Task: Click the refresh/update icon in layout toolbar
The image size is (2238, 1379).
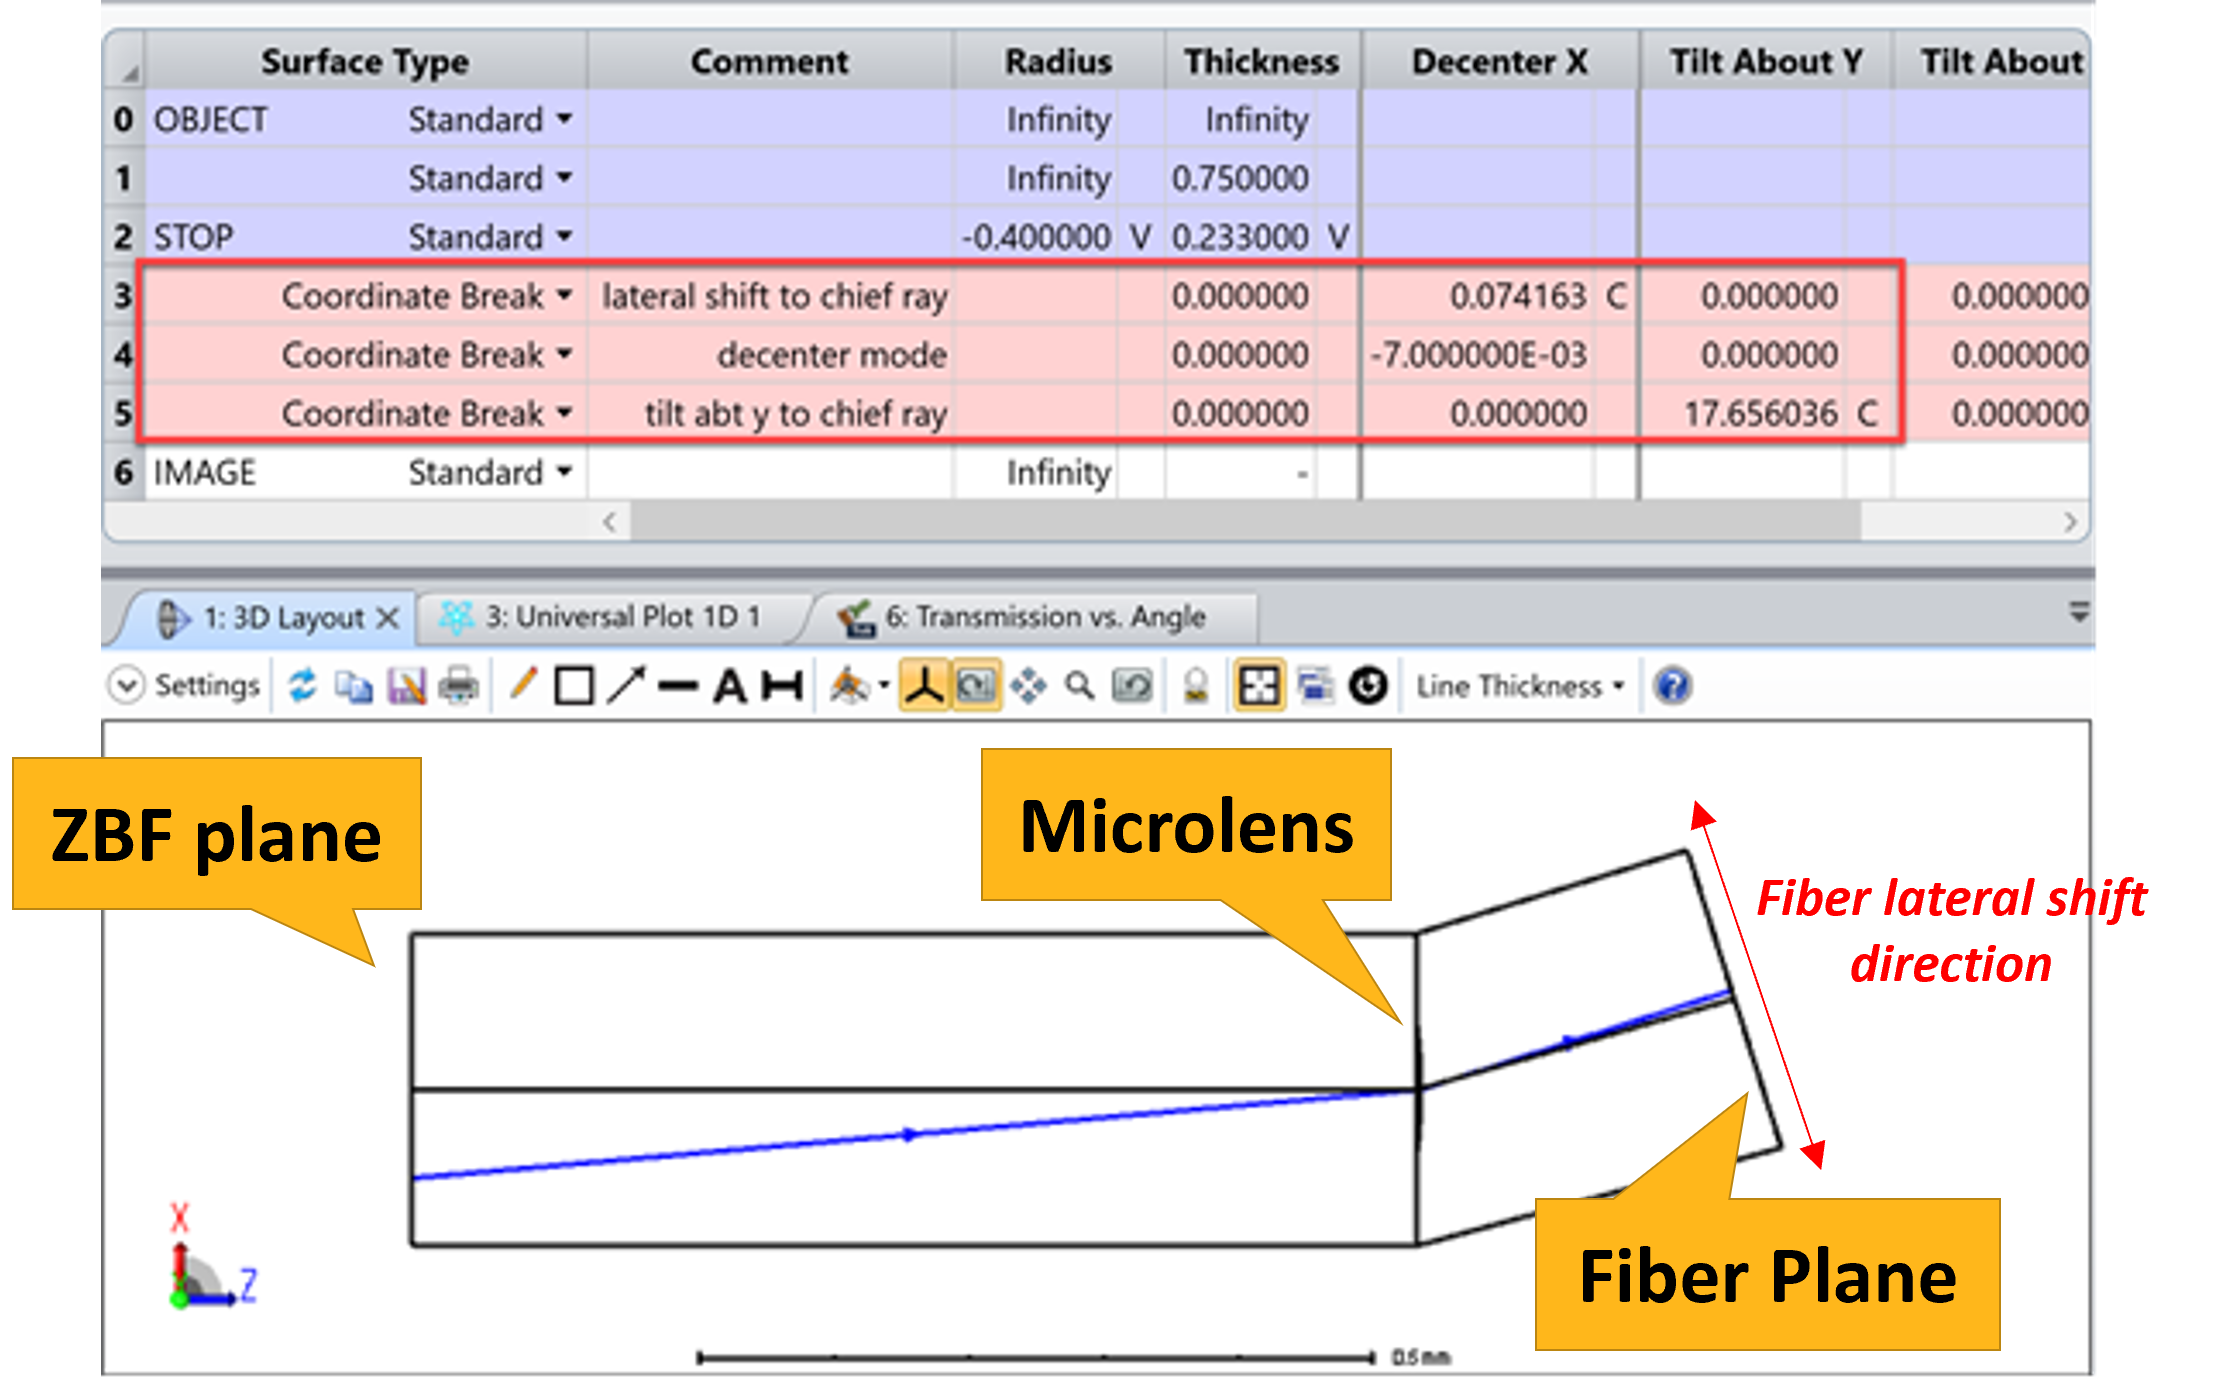Action: pos(302,686)
